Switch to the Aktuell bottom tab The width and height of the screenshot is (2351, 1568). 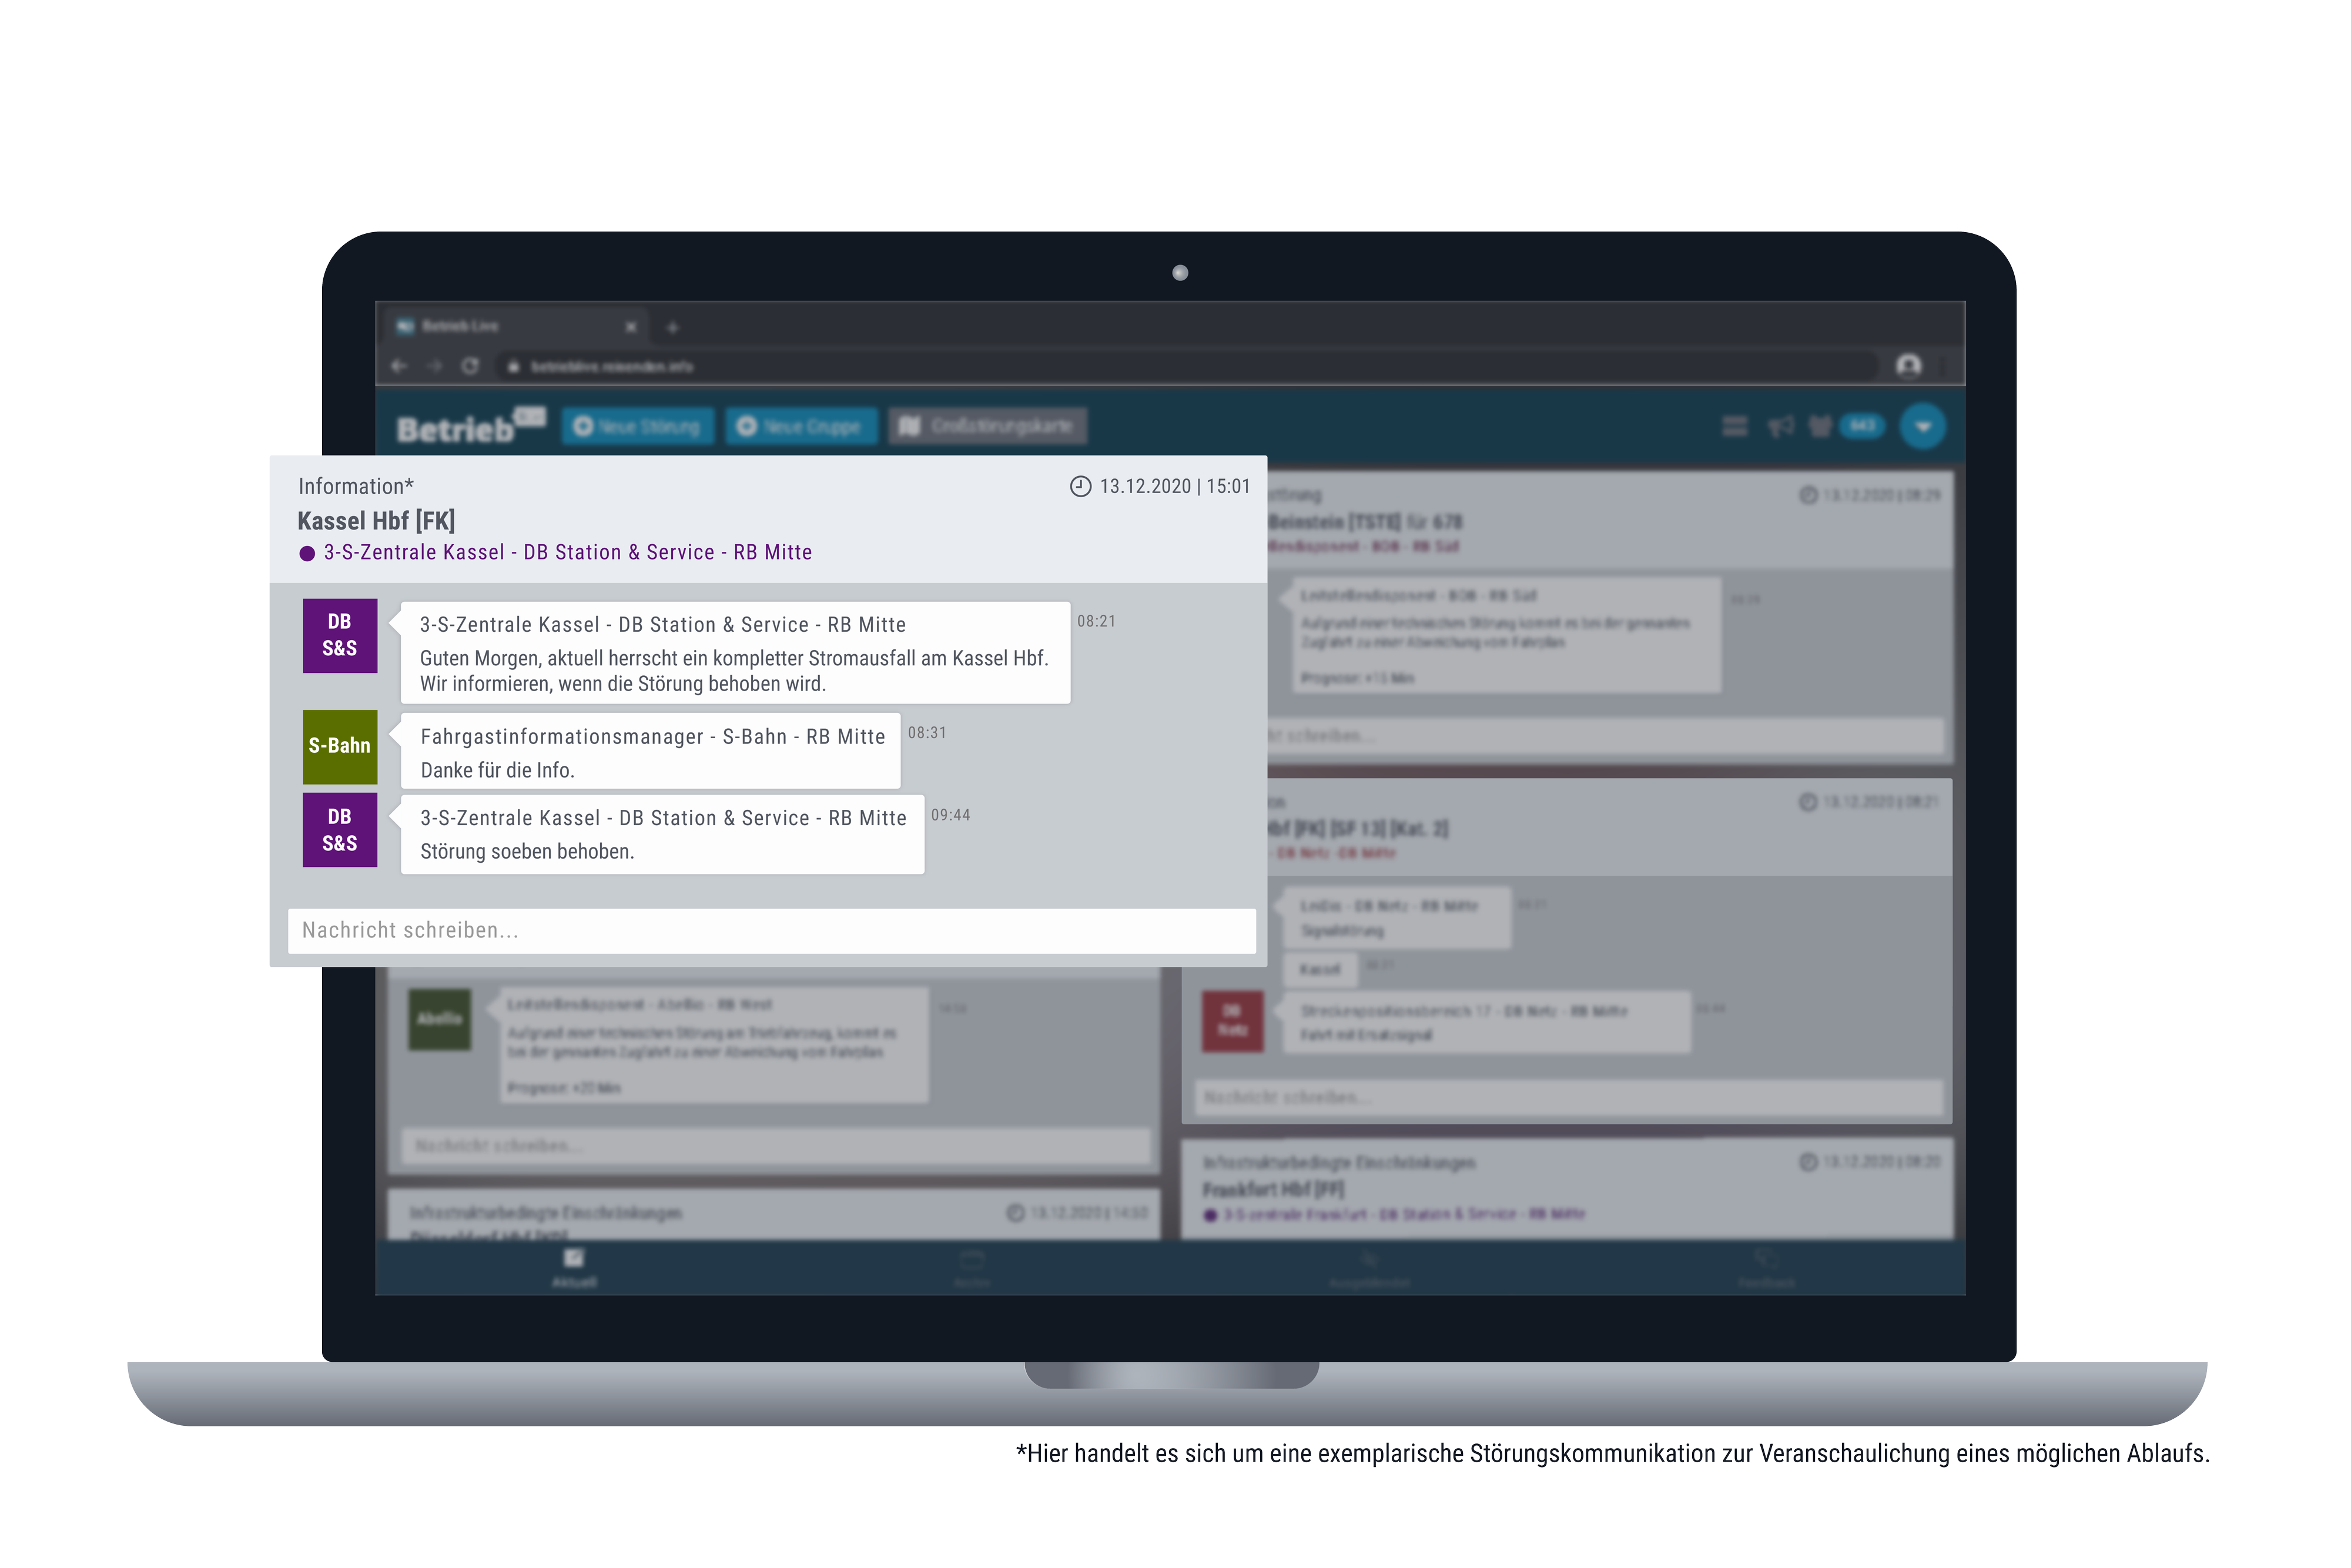(x=574, y=1268)
